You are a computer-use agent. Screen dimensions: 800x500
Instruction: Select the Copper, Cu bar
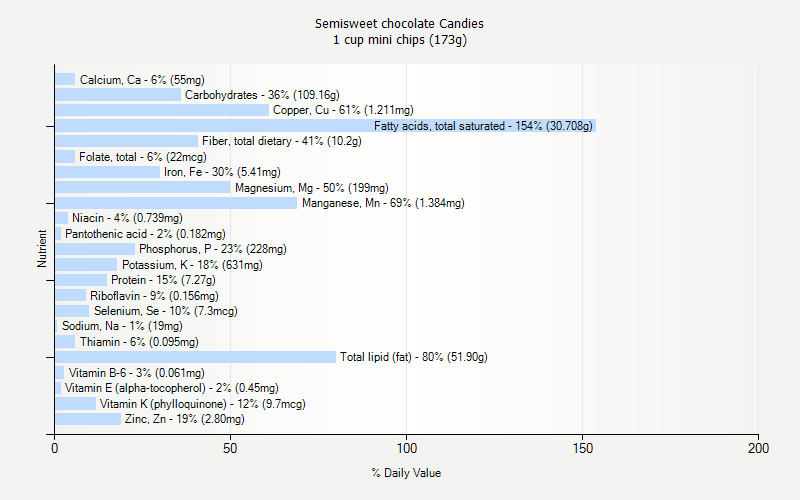pos(162,110)
